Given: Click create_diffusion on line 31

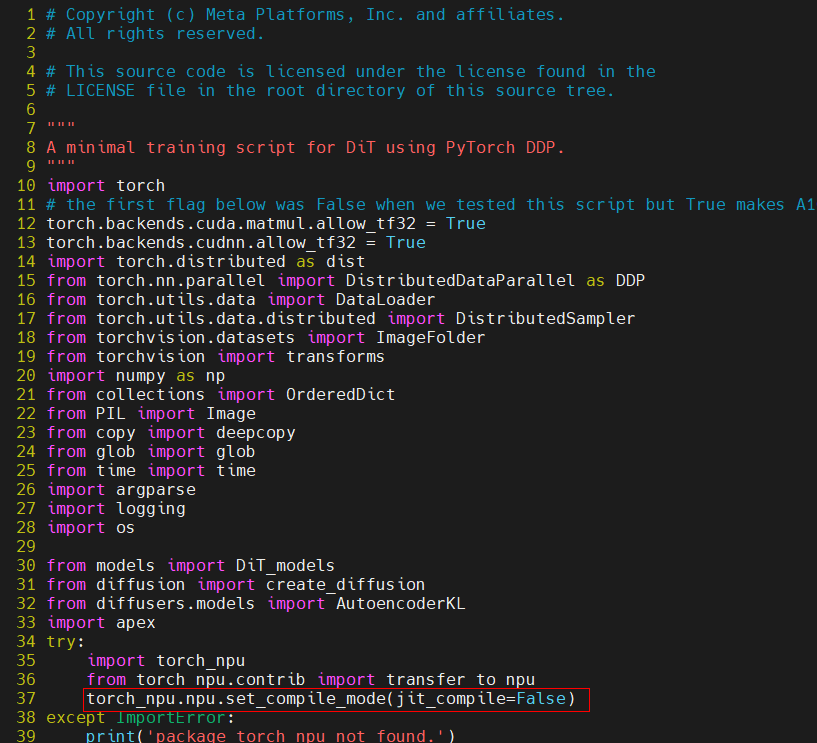Looking at the screenshot, I should [345, 585].
